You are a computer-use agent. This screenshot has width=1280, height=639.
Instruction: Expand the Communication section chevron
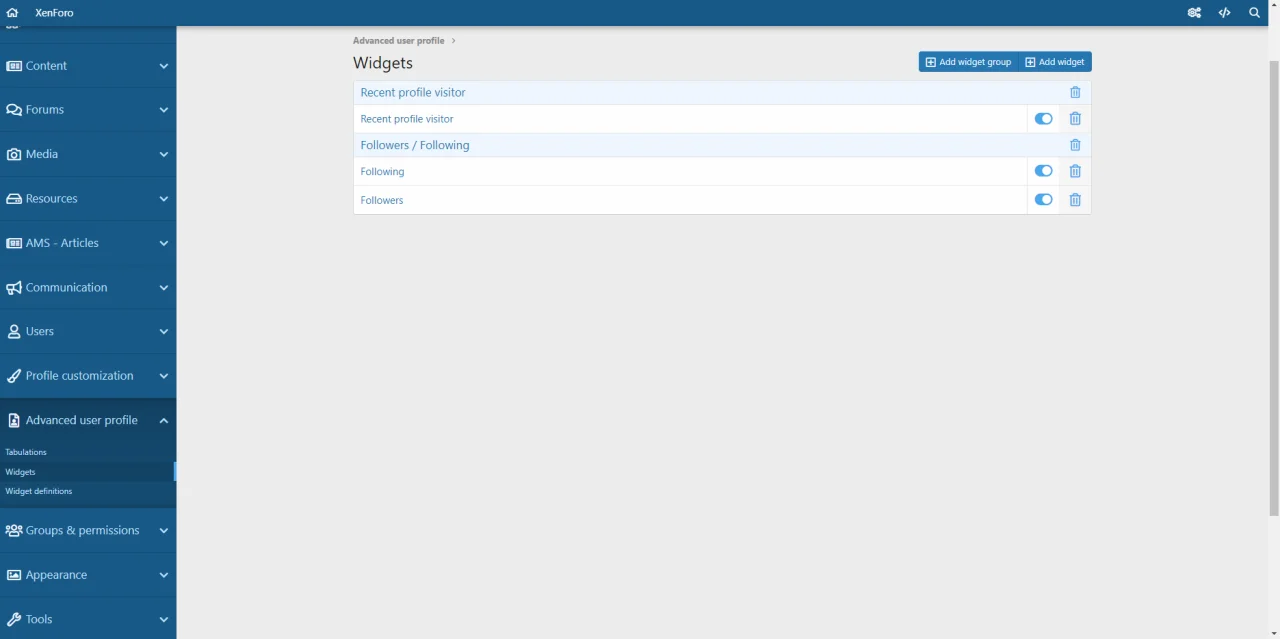click(x=164, y=287)
